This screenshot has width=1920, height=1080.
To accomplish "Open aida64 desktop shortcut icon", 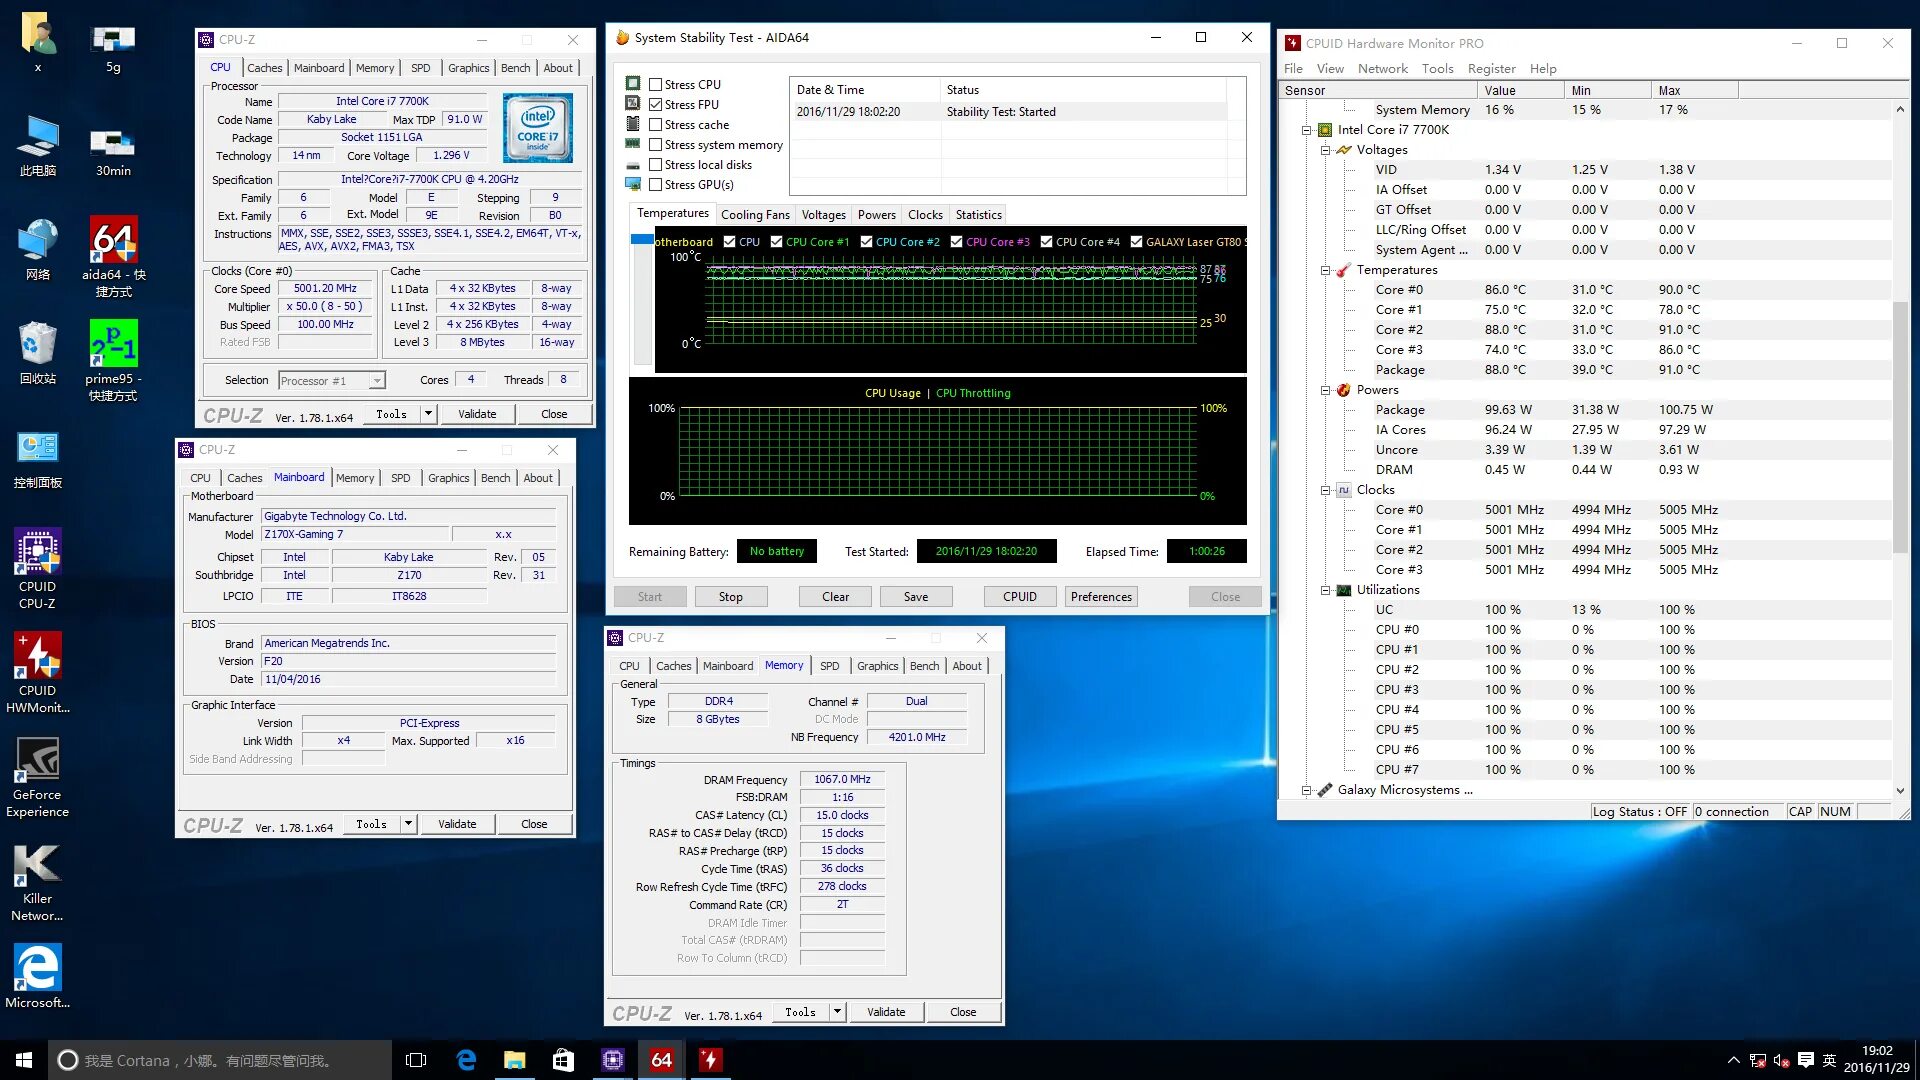I will coord(113,241).
